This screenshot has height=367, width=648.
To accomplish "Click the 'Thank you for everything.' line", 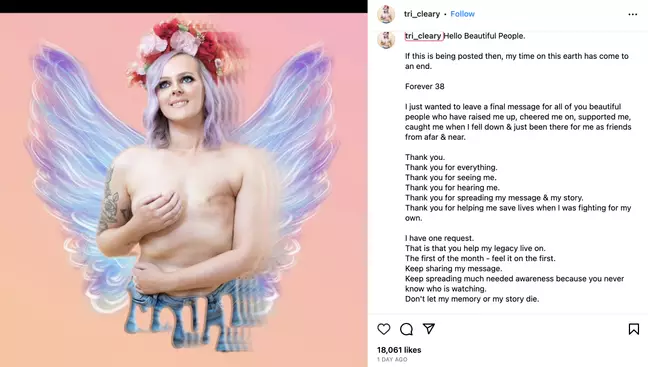I will (451, 167).
